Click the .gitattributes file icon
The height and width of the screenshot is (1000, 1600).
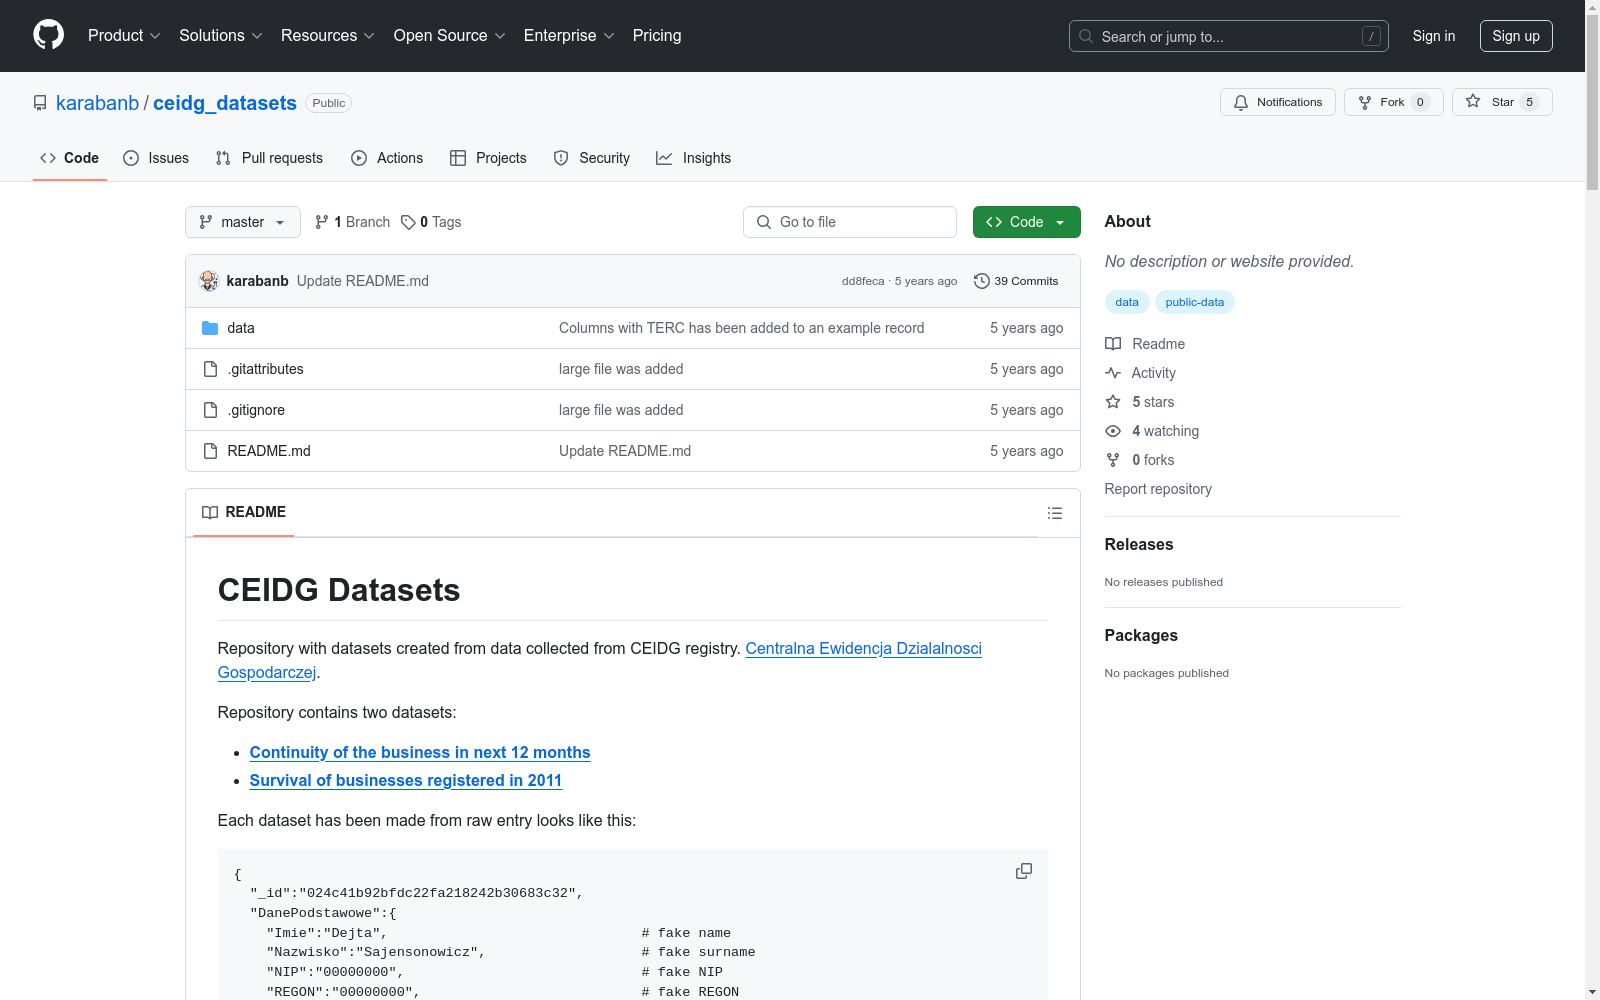[x=210, y=369]
